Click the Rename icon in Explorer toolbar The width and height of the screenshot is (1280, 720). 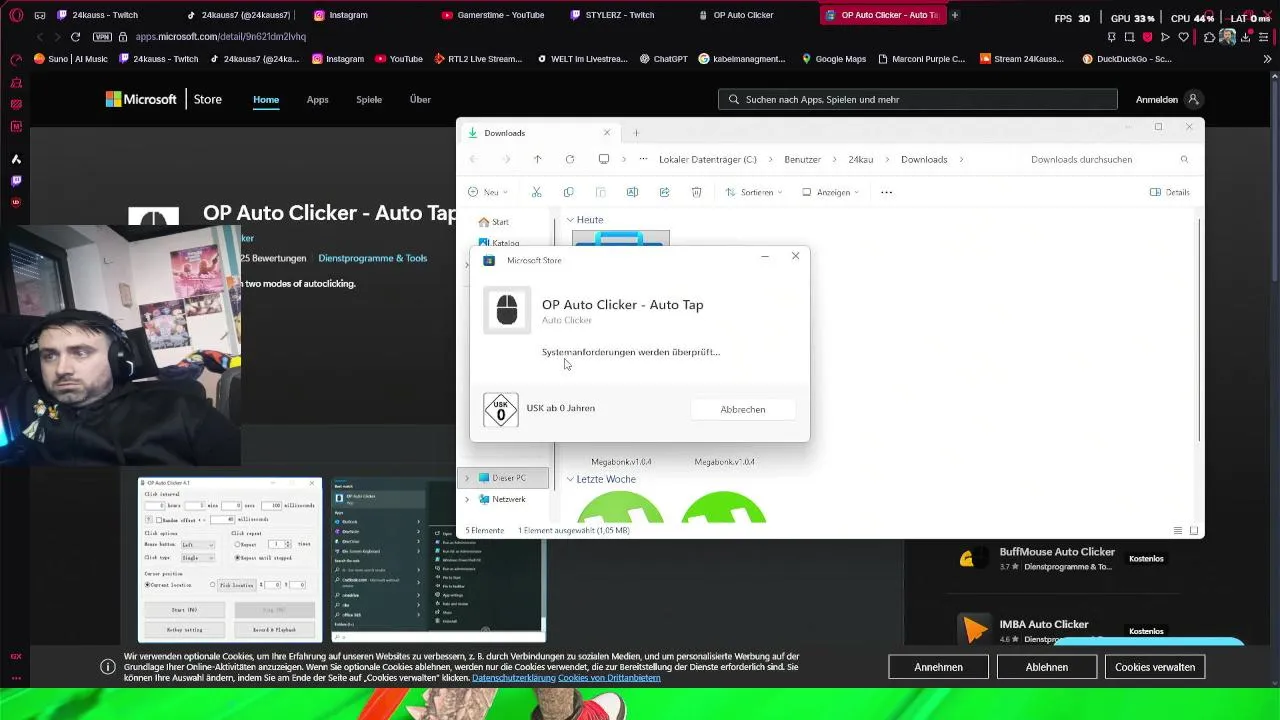pos(632,192)
